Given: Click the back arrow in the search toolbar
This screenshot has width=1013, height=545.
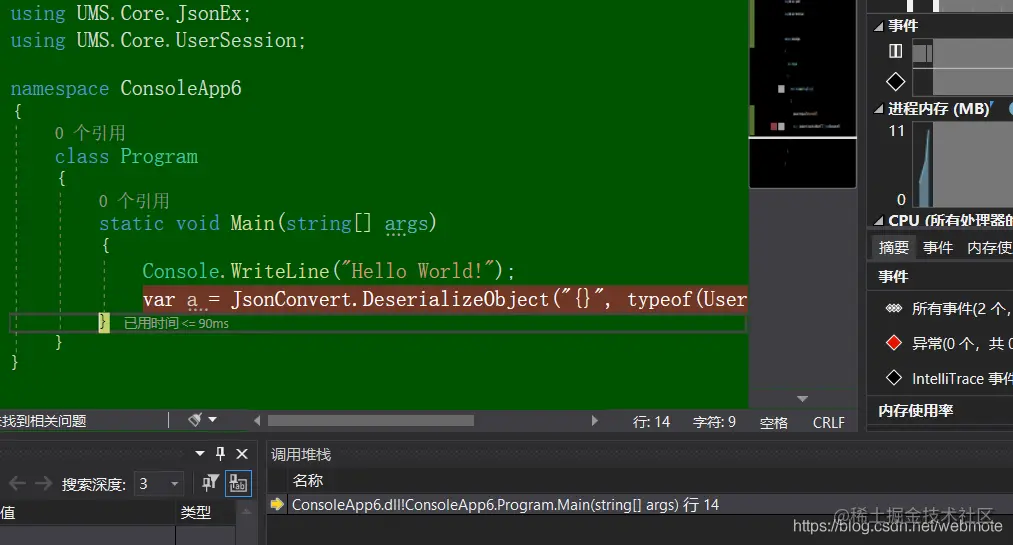Looking at the screenshot, I should [x=17, y=484].
